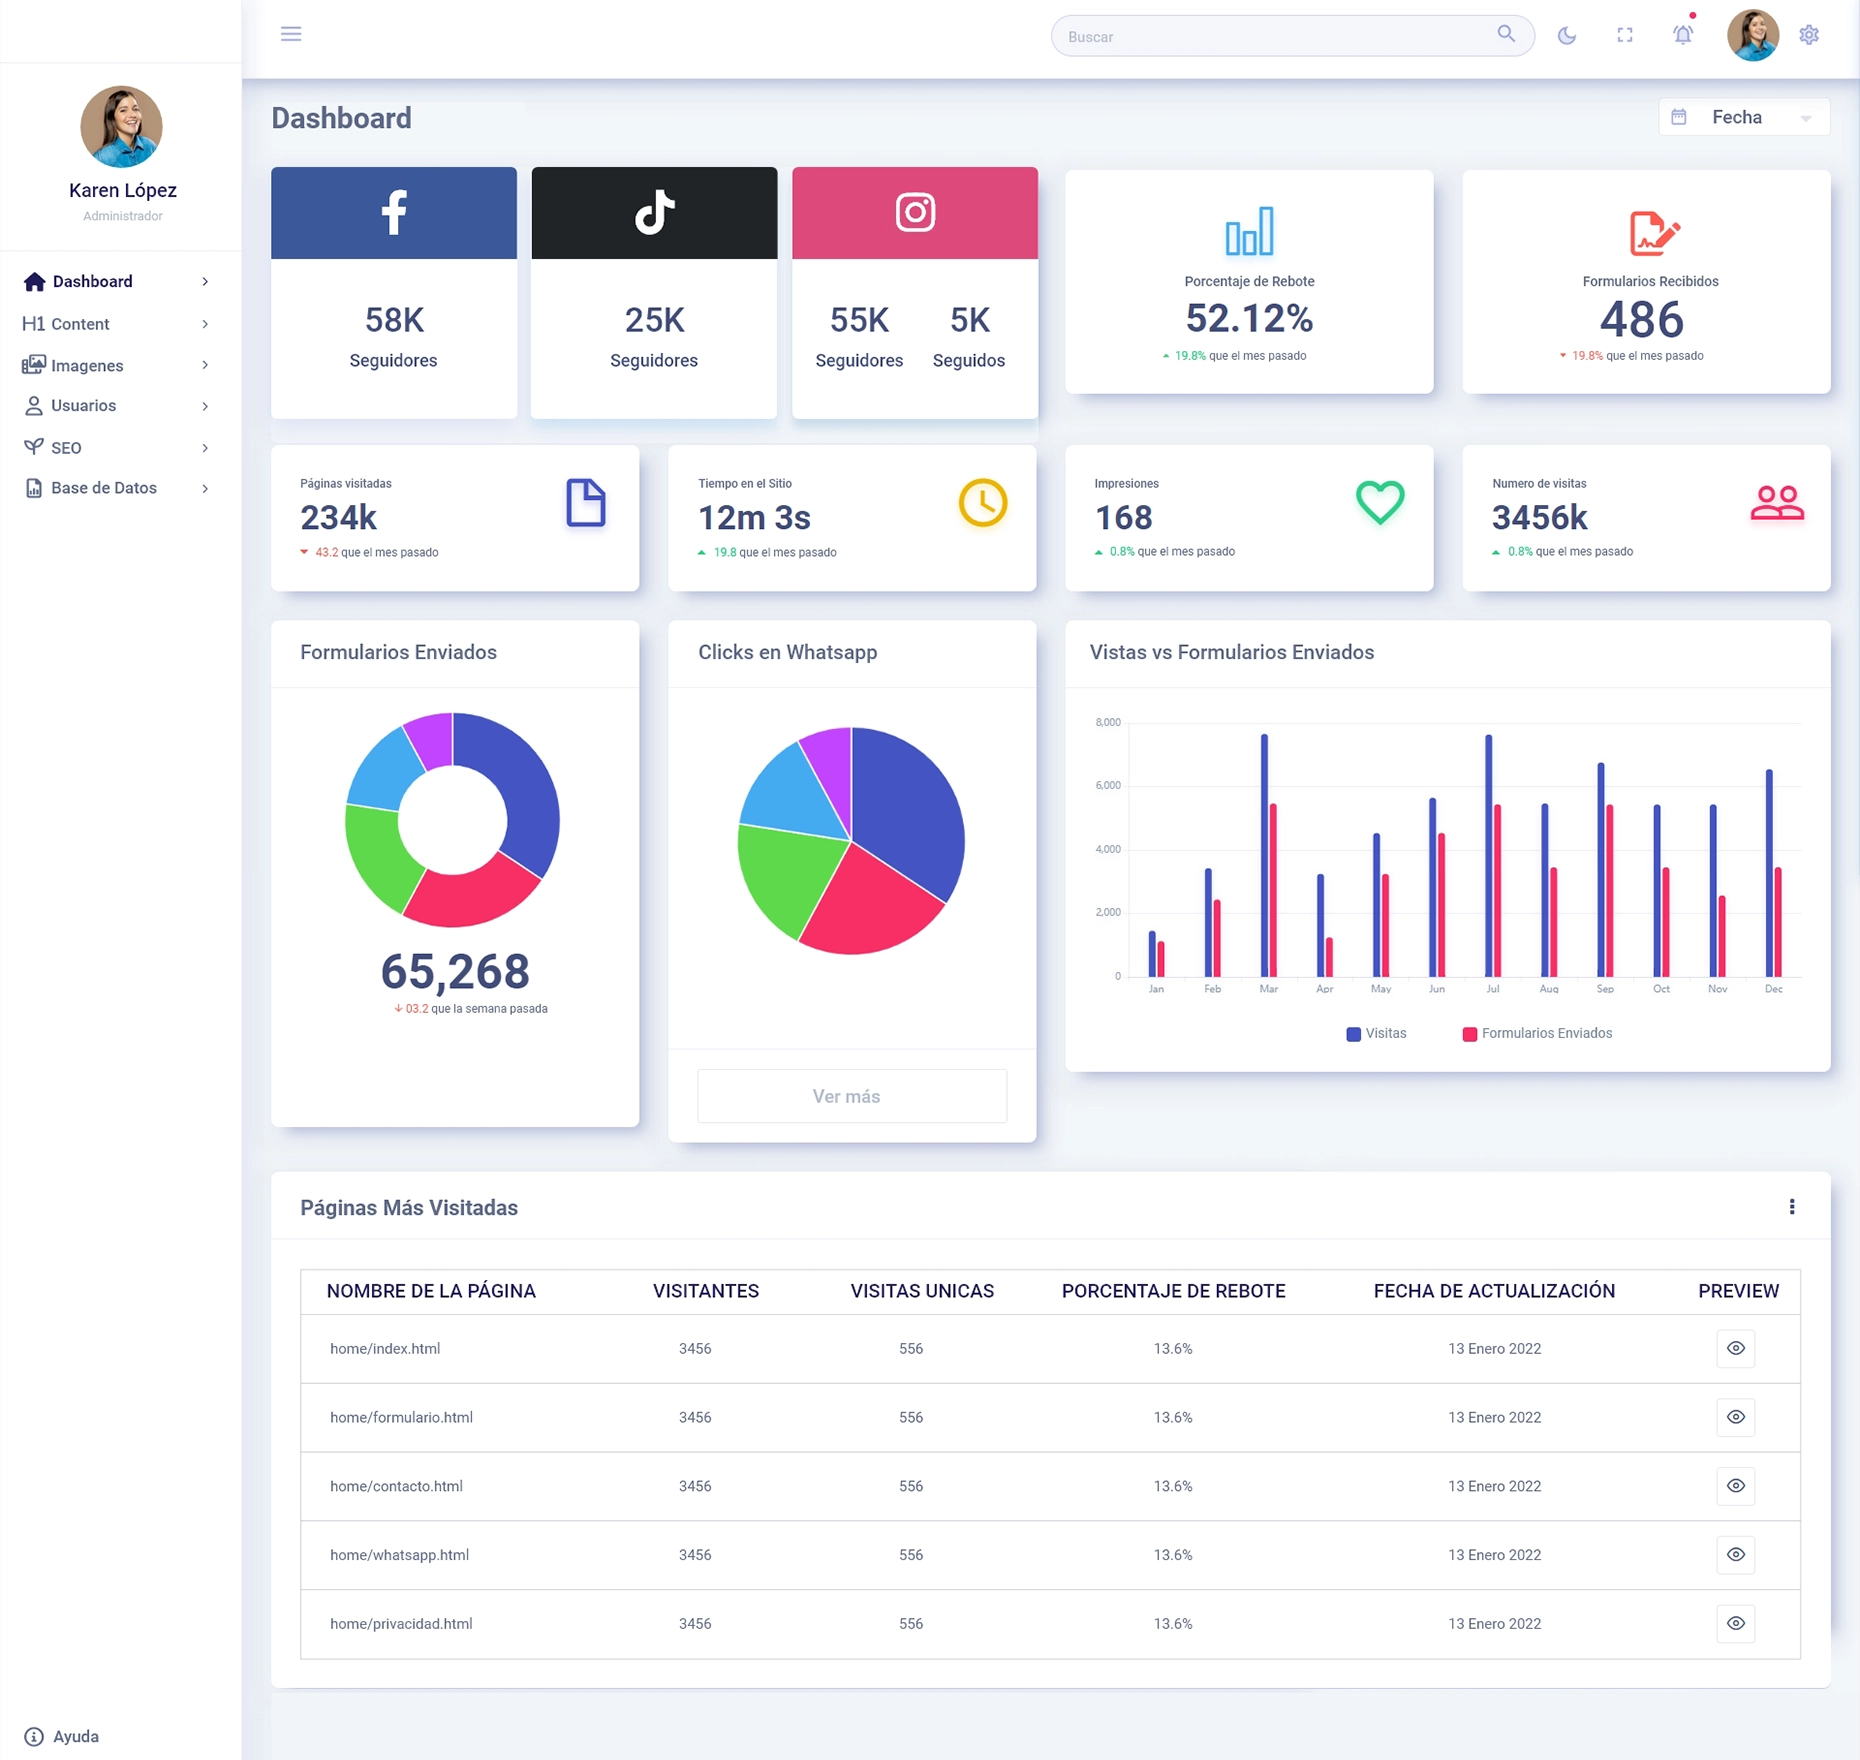Expand the Usuarios sidebar chevron
1860x1760 pixels.
tap(205, 406)
